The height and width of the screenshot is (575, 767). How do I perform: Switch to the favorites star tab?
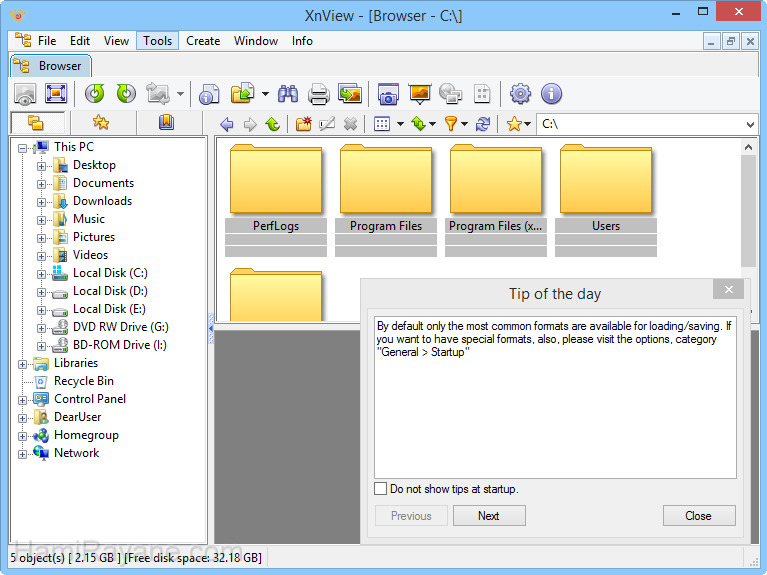[101, 122]
